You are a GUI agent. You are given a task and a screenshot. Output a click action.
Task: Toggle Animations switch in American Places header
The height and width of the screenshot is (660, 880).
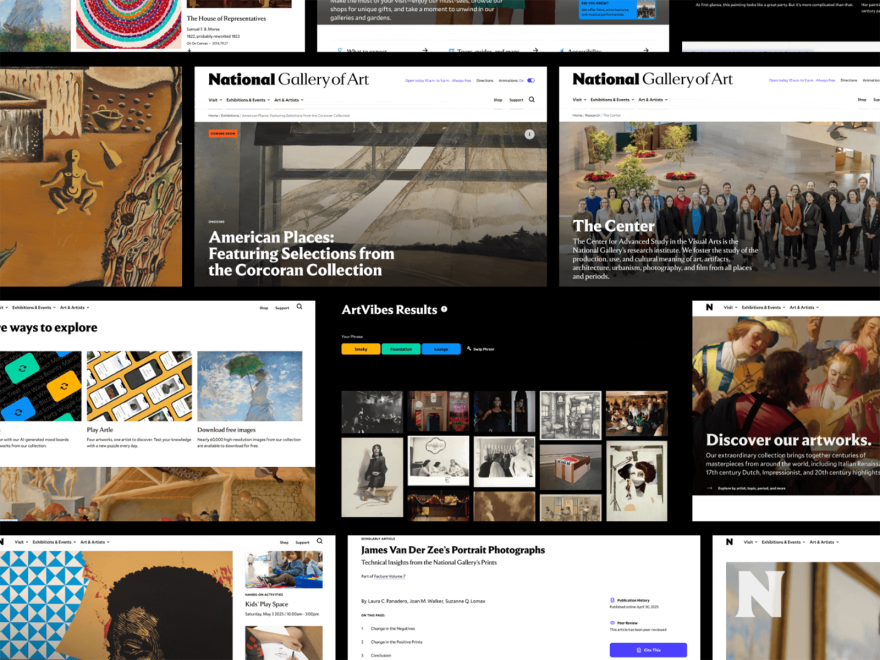[x=530, y=80]
